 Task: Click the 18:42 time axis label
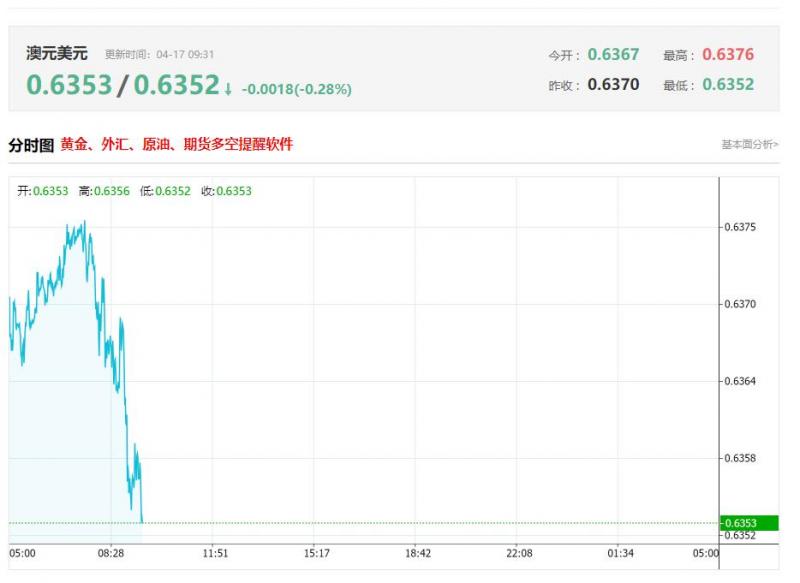pyautogui.click(x=418, y=553)
